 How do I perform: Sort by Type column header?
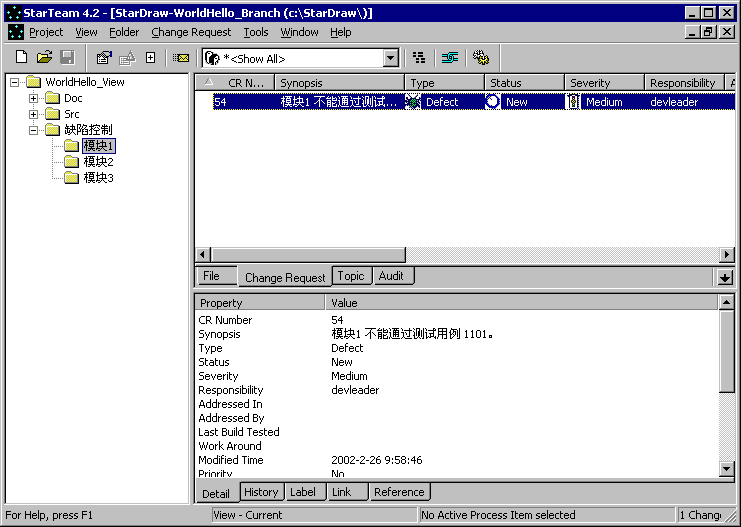[x=444, y=83]
